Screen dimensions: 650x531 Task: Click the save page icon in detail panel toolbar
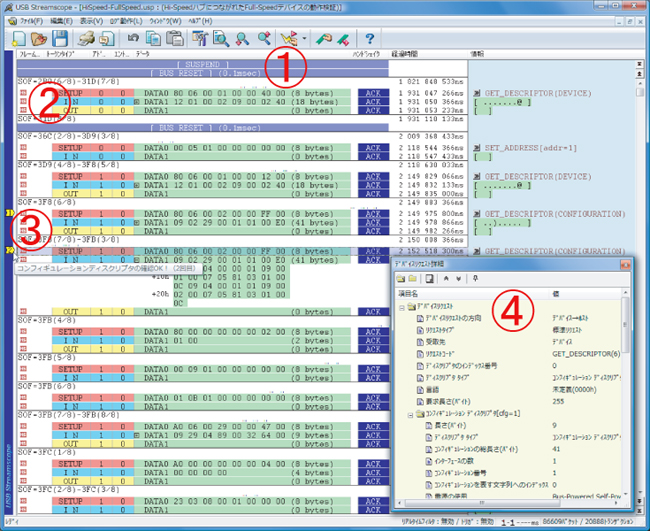[x=429, y=279]
